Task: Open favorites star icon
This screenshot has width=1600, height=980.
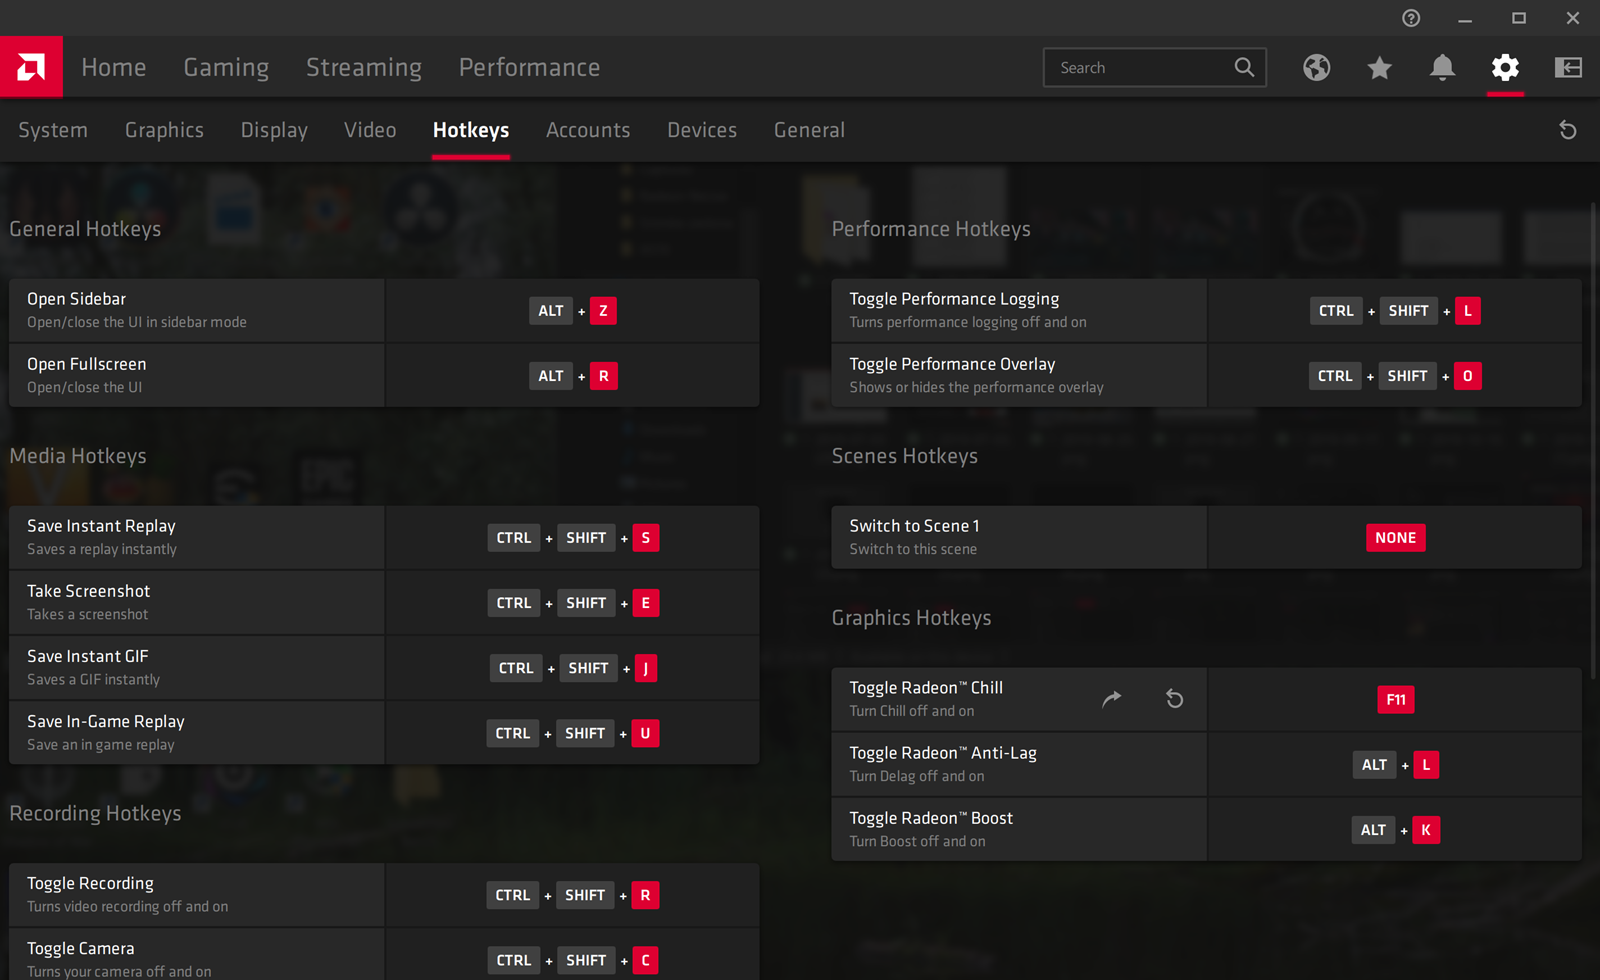Action: coord(1379,67)
